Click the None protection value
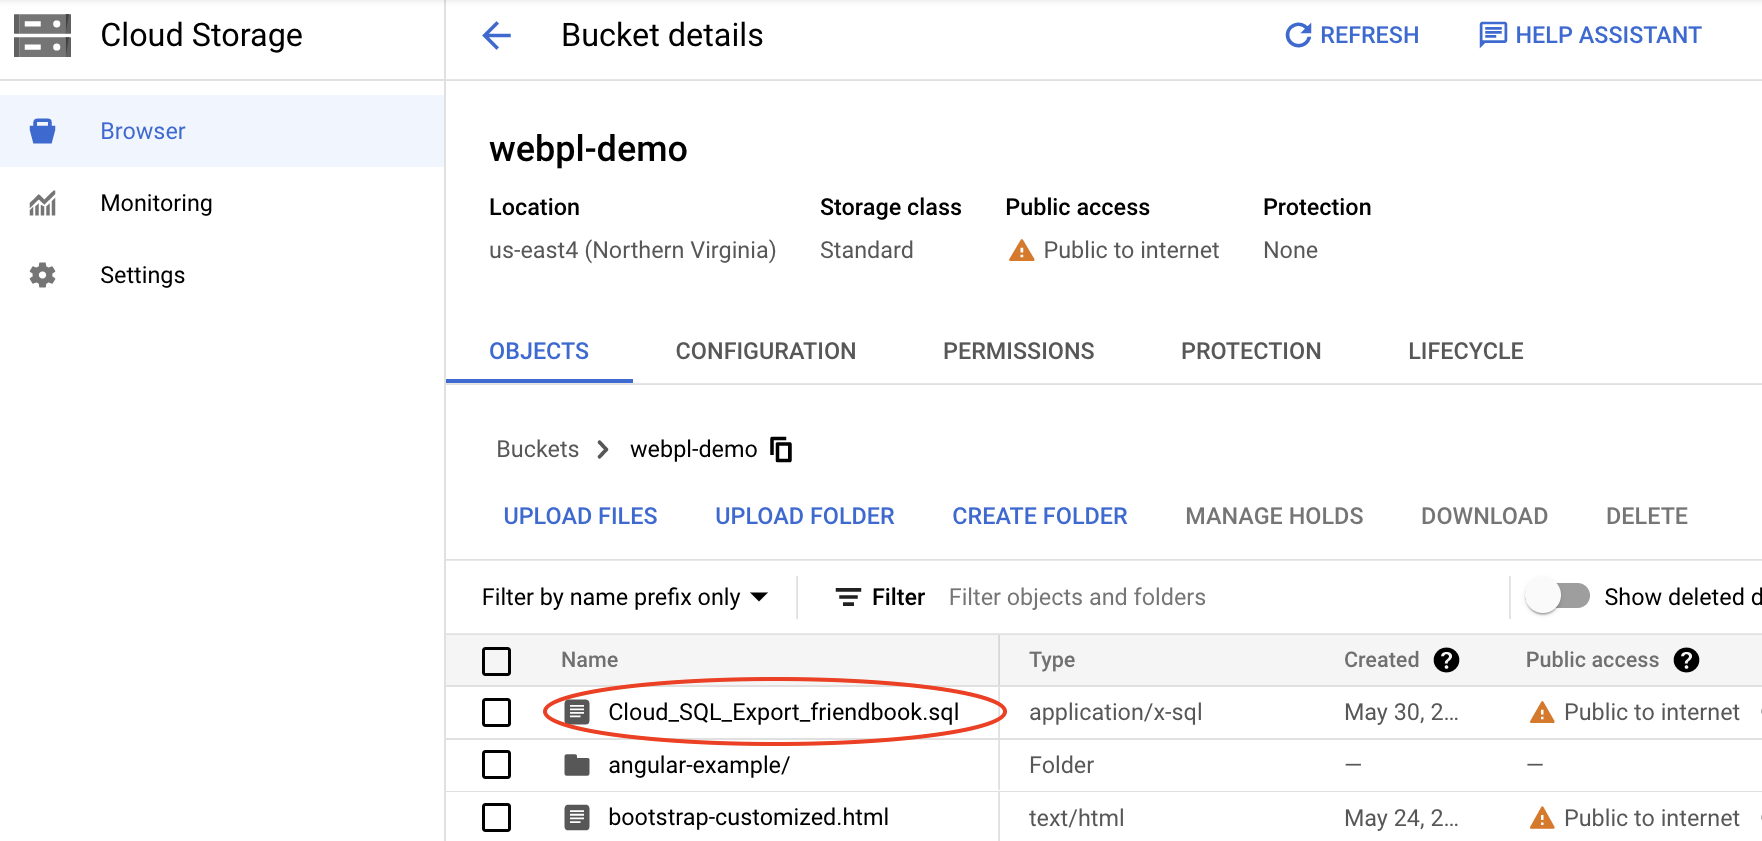 coord(1290,250)
